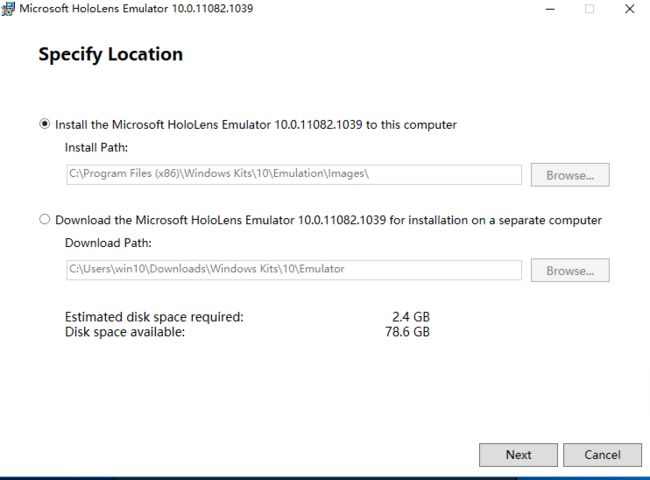Screen dimensions: 650x480
Task: Close the installer window with X
Action: 629,9
